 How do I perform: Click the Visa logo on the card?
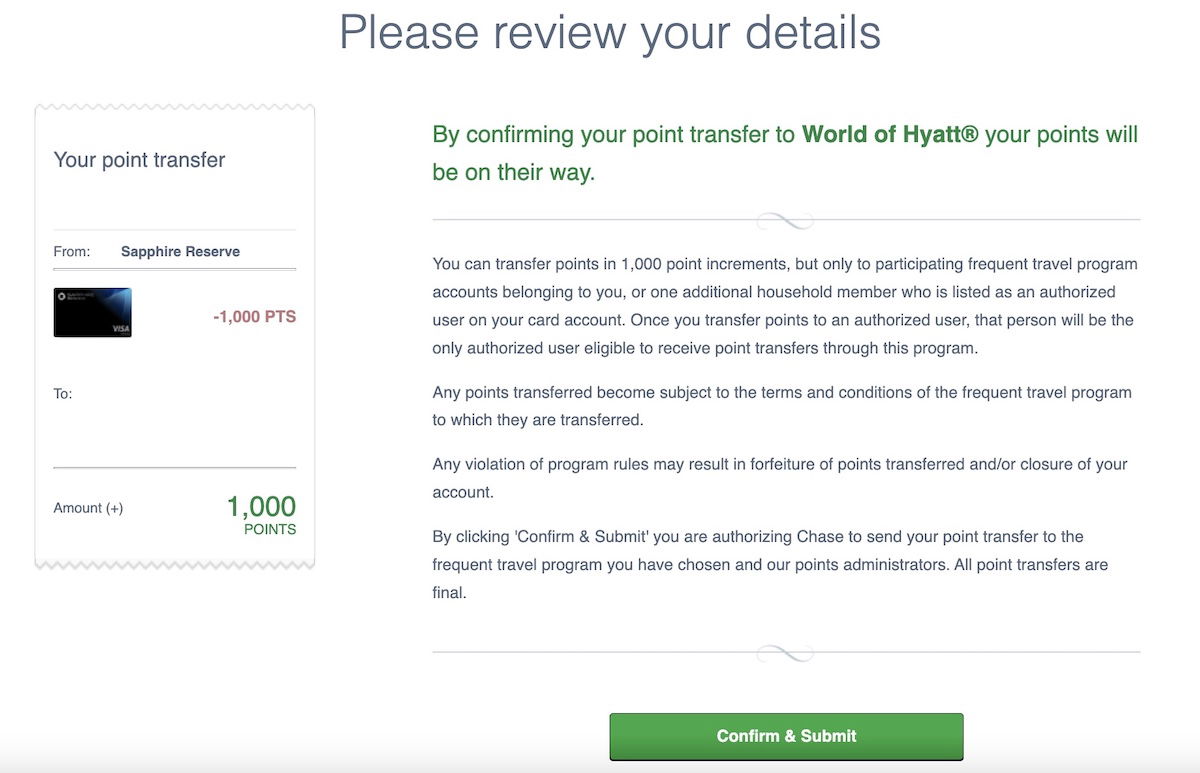(120, 328)
